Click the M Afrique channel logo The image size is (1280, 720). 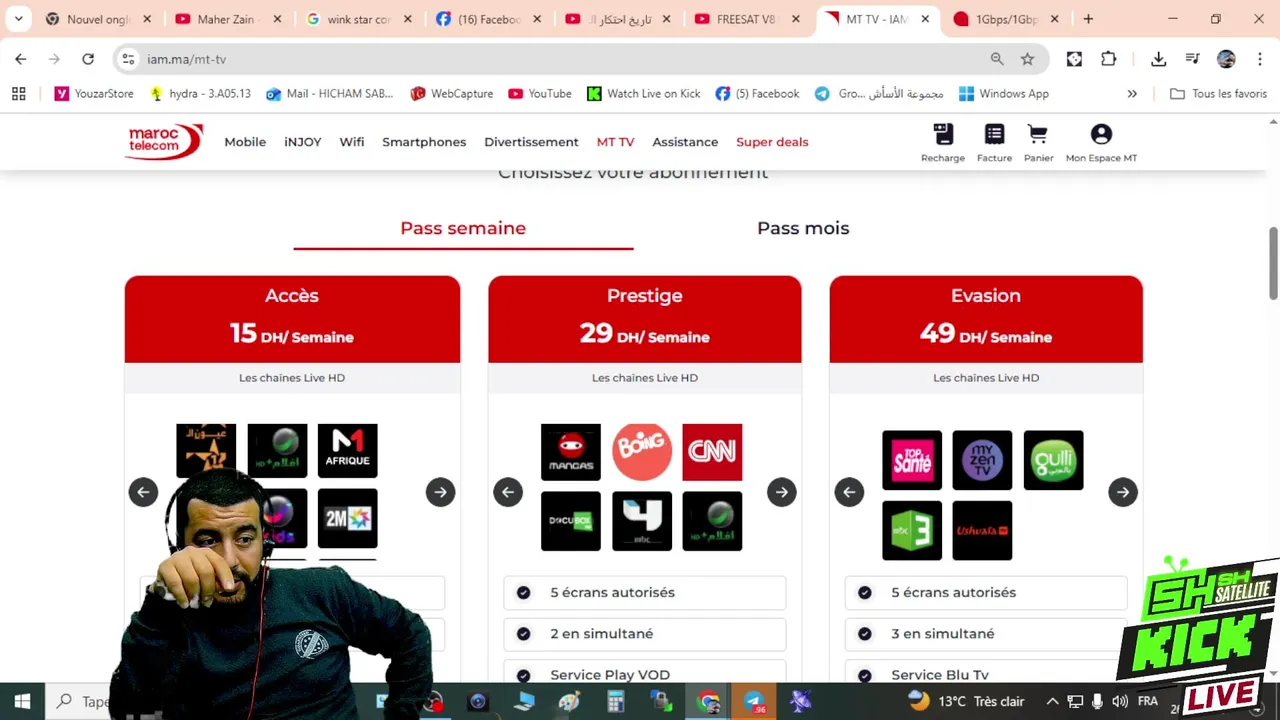point(347,451)
